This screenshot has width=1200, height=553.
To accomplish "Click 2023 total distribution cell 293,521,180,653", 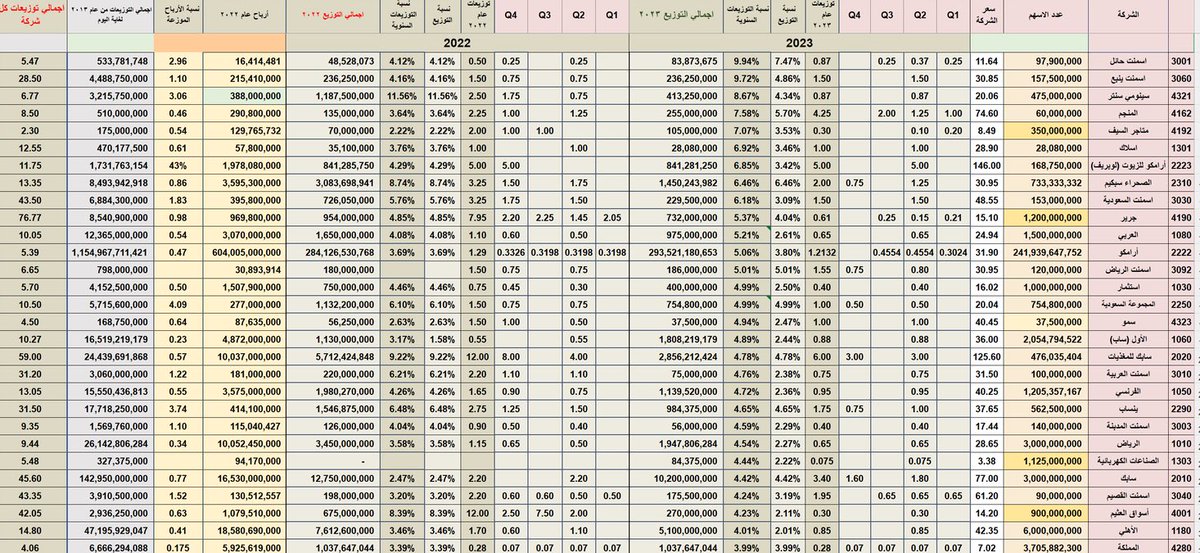I will [678, 252].
